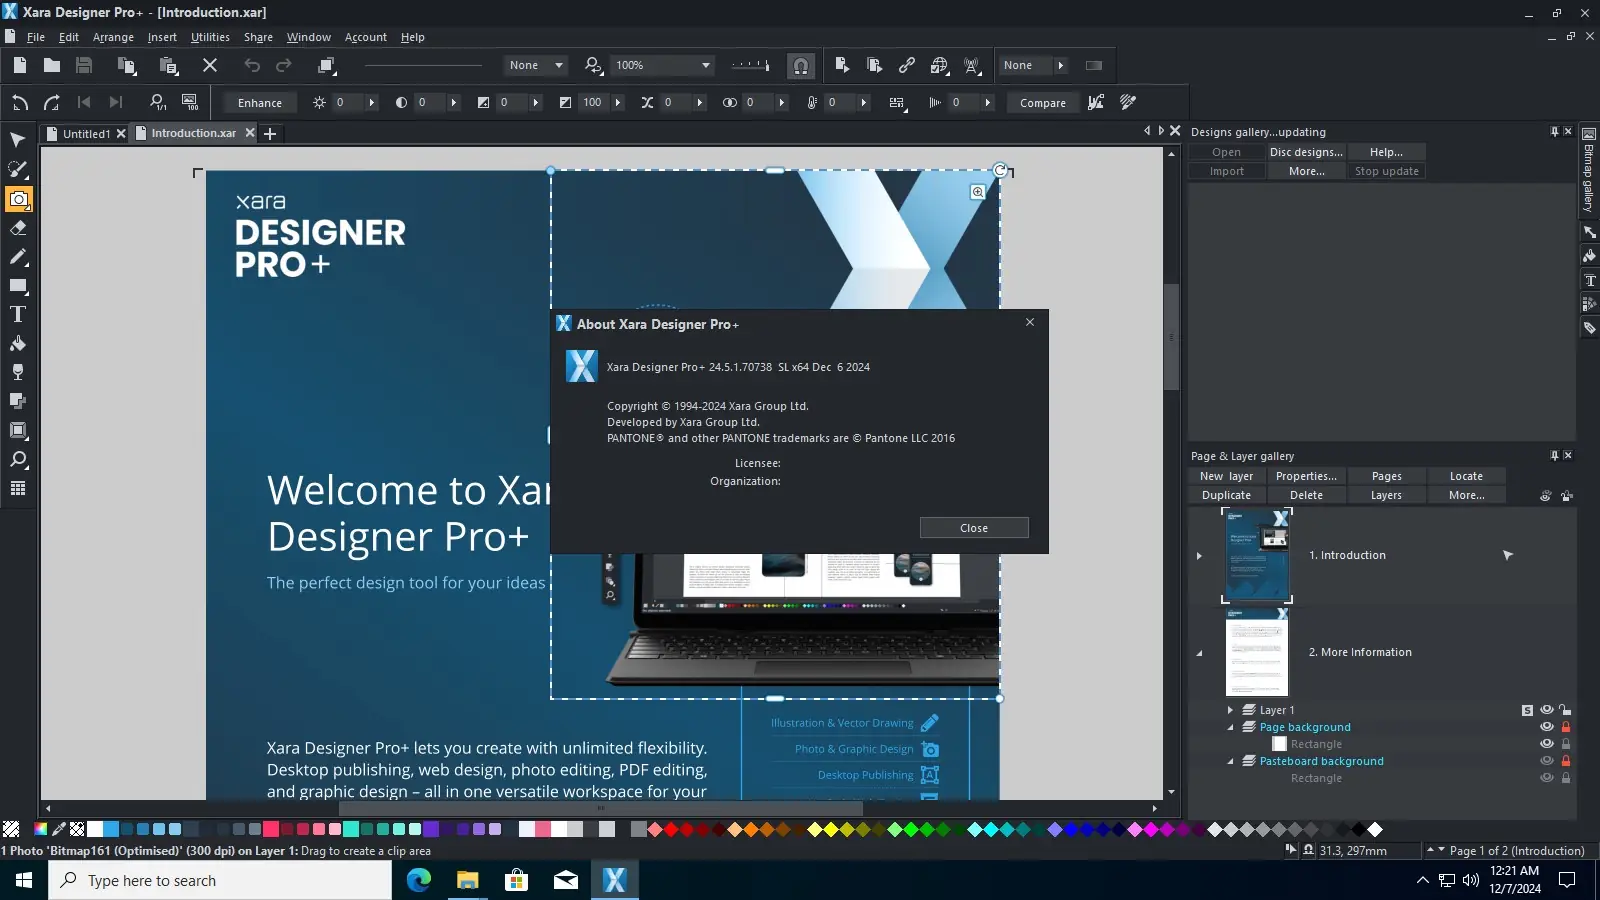Create a new document from toolbar
Image resolution: width=1600 pixels, height=900 pixels.
[x=20, y=65]
